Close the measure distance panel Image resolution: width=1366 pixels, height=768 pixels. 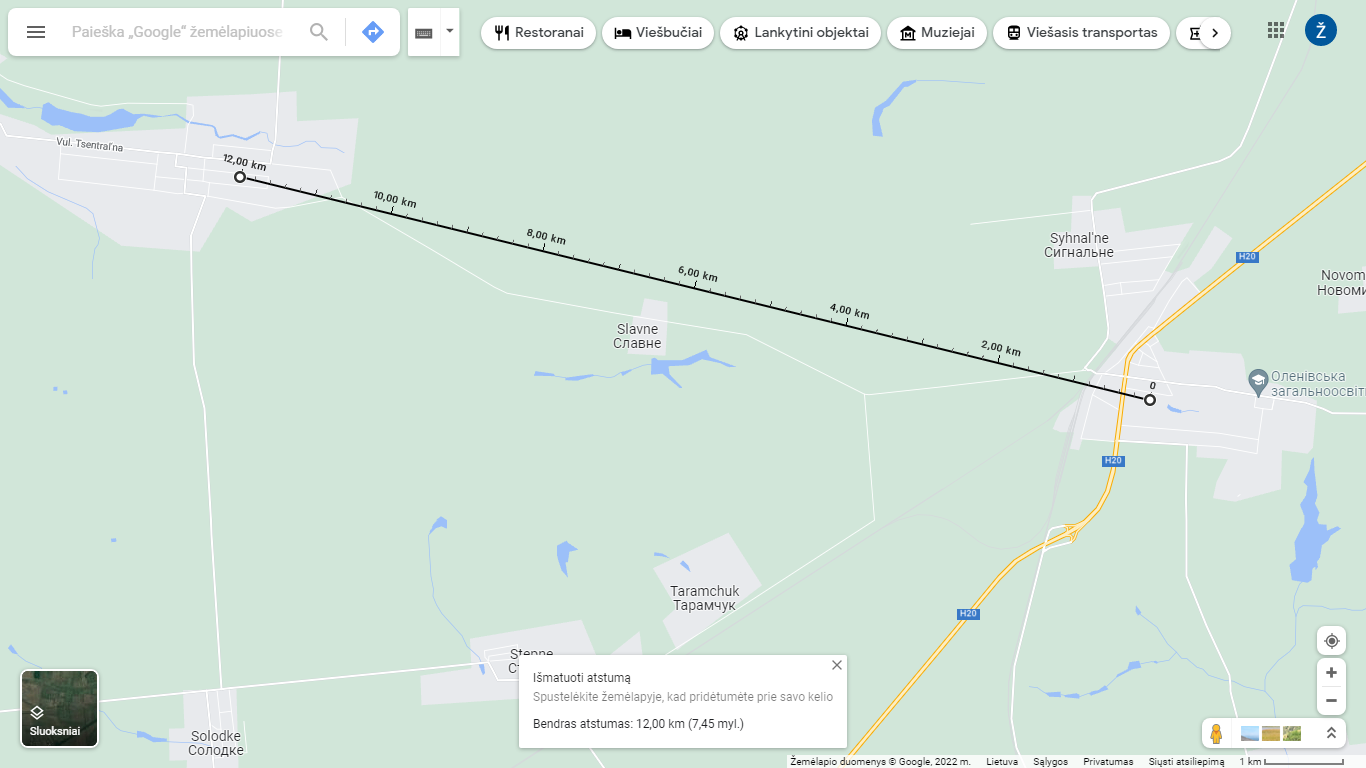pyautogui.click(x=837, y=665)
